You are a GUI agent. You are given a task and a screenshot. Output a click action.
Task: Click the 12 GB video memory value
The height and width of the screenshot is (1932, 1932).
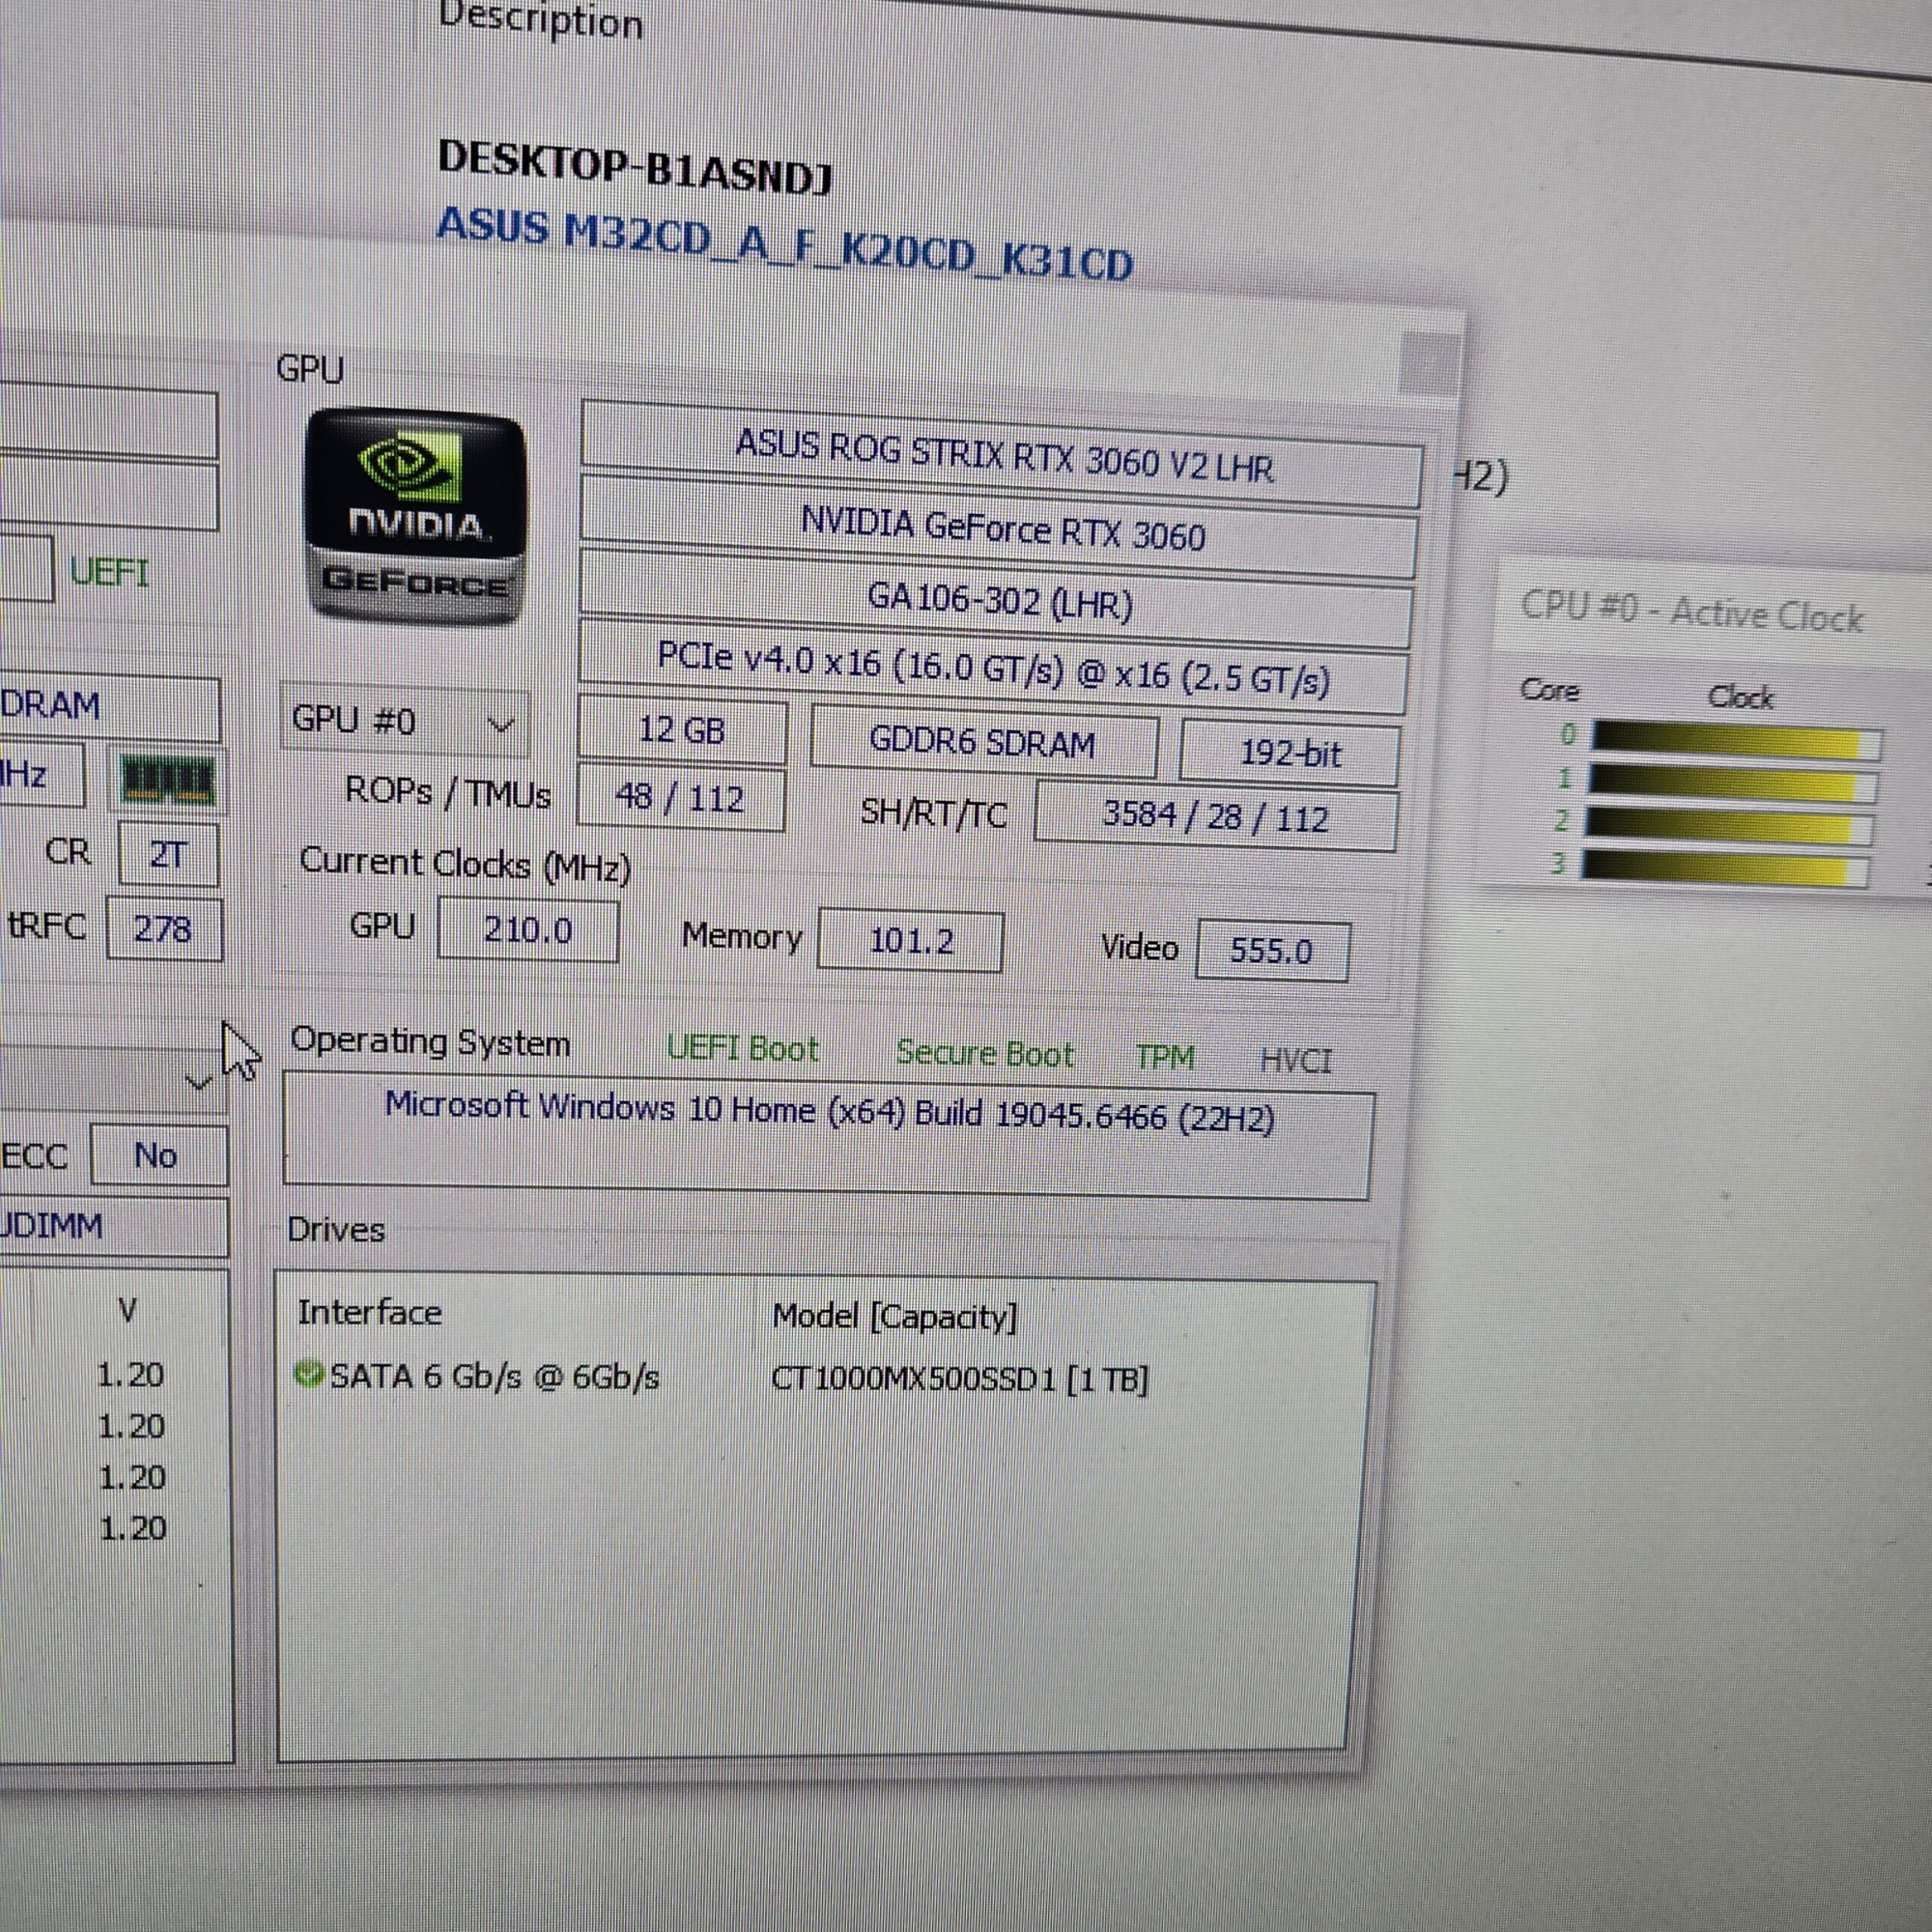point(682,729)
